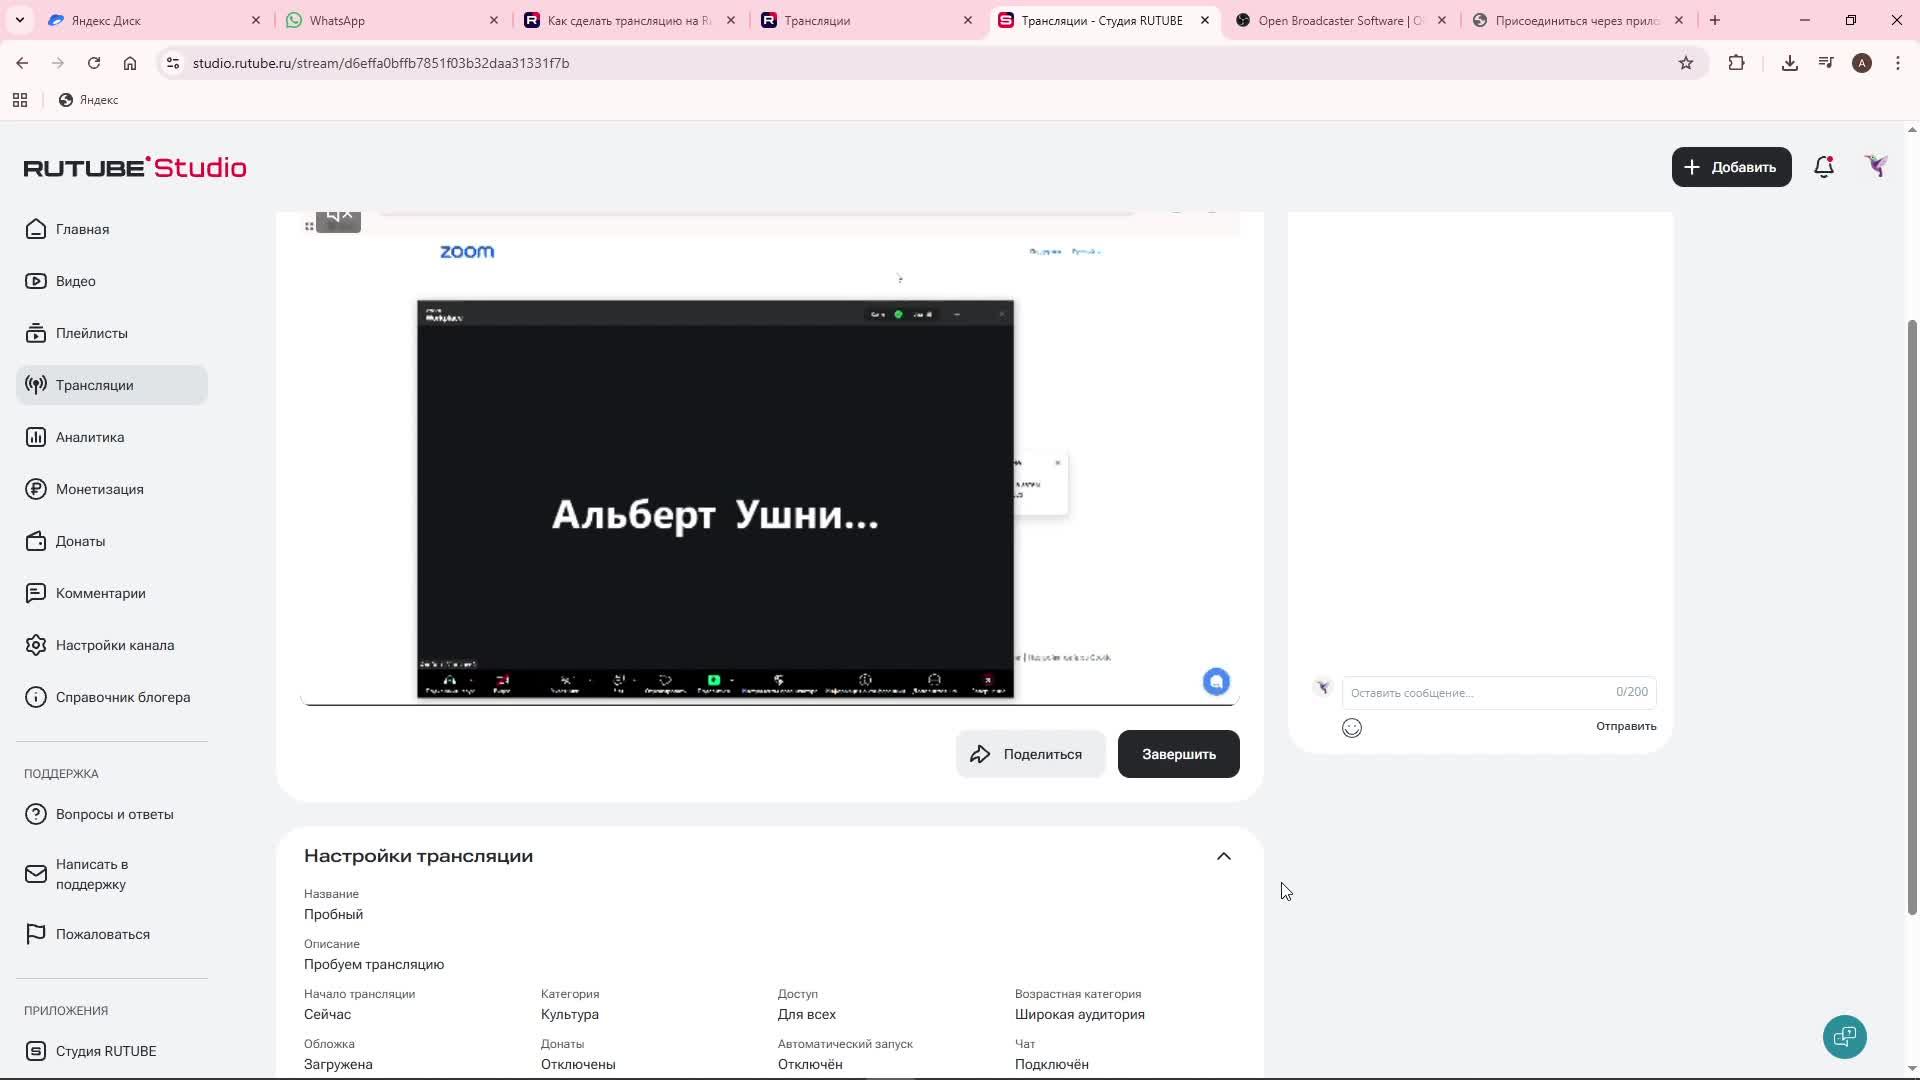Image resolution: width=1920 pixels, height=1080 pixels.
Task: Open the notifications bell
Action: [x=1824, y=167]
